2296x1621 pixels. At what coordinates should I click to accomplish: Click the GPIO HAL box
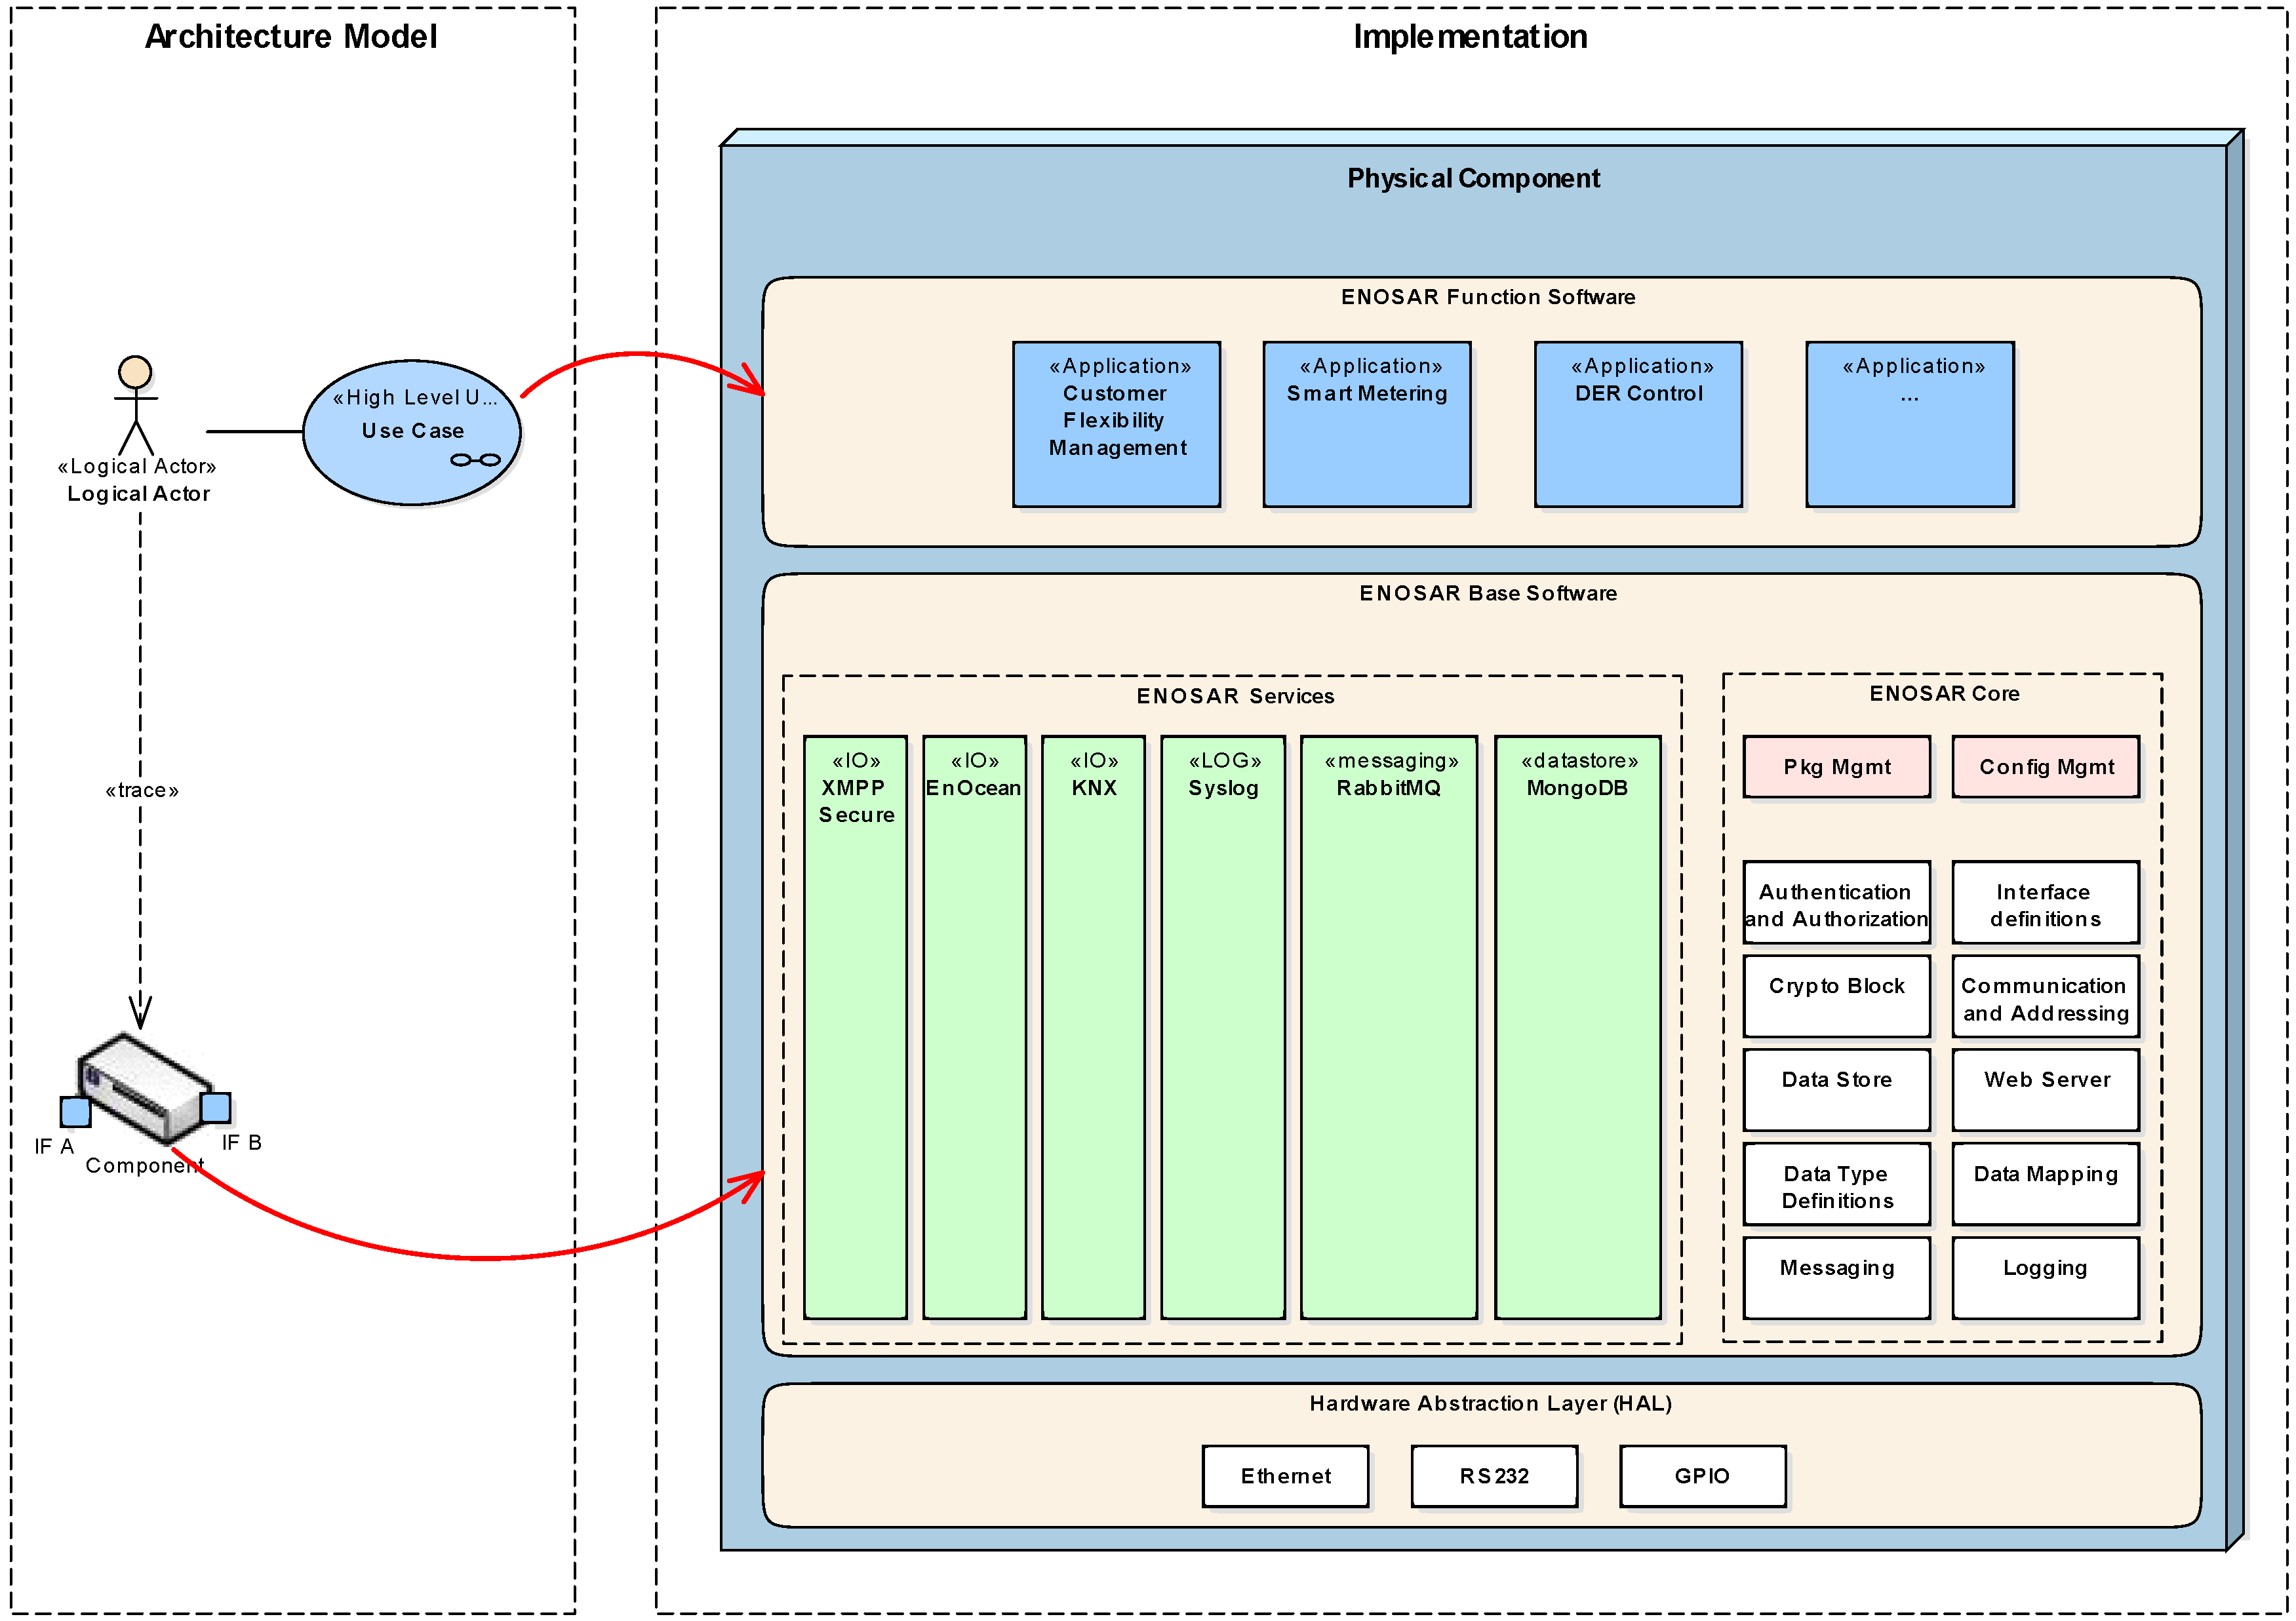tap(1702, 1476)
